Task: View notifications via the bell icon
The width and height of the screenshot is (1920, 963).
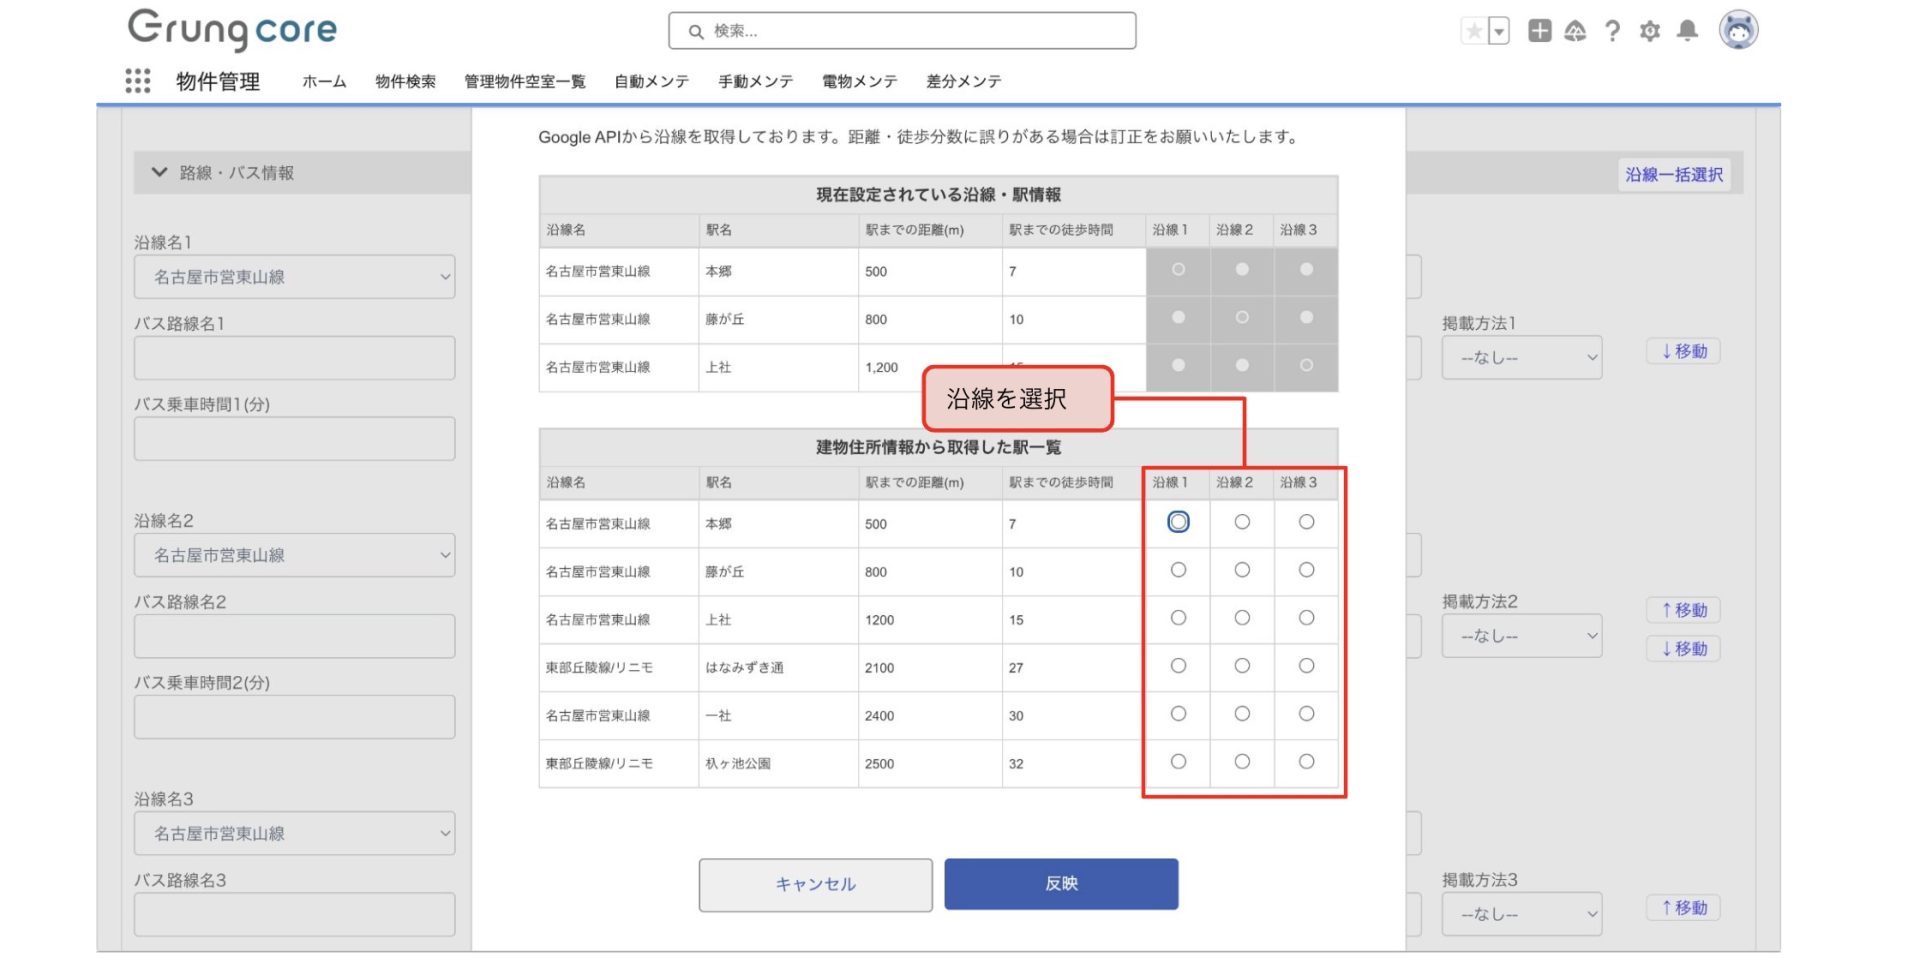Action: pyautogui.click(x=1687, y=31)
